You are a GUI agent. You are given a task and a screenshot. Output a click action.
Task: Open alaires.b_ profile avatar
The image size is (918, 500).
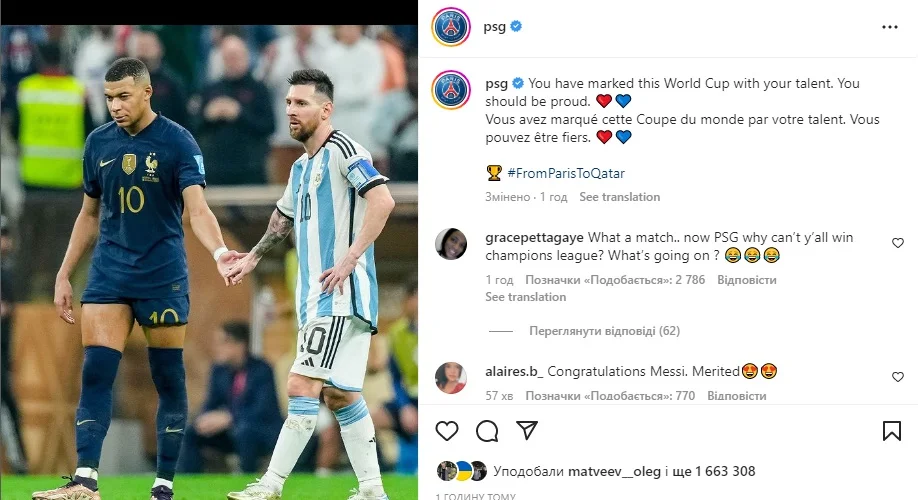click(x=451, y=378)
